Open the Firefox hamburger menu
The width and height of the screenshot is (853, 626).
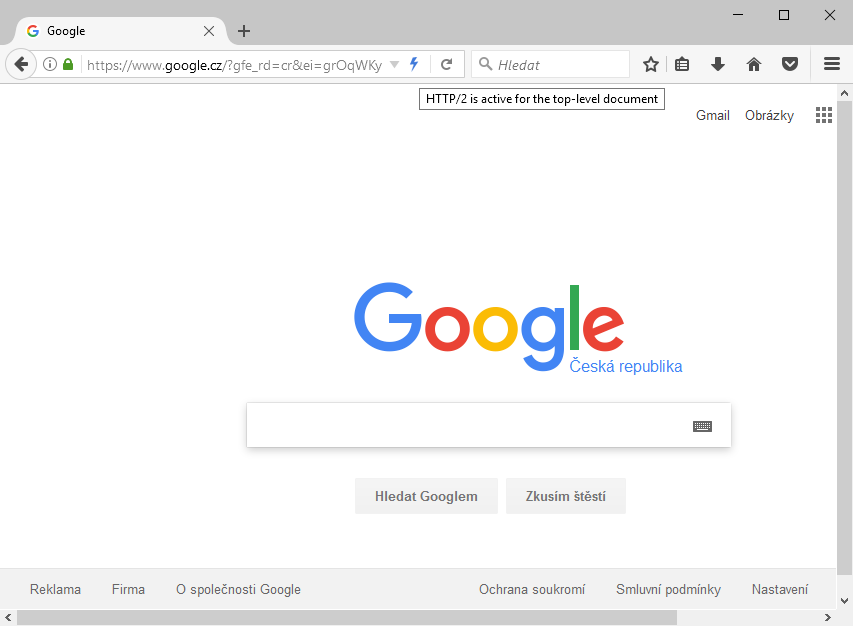(832, 64)
